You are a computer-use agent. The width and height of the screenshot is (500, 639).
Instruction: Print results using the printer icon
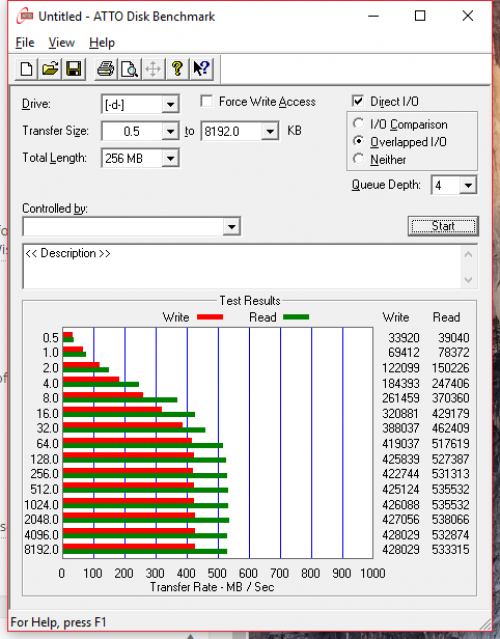[x=106, y=69]
